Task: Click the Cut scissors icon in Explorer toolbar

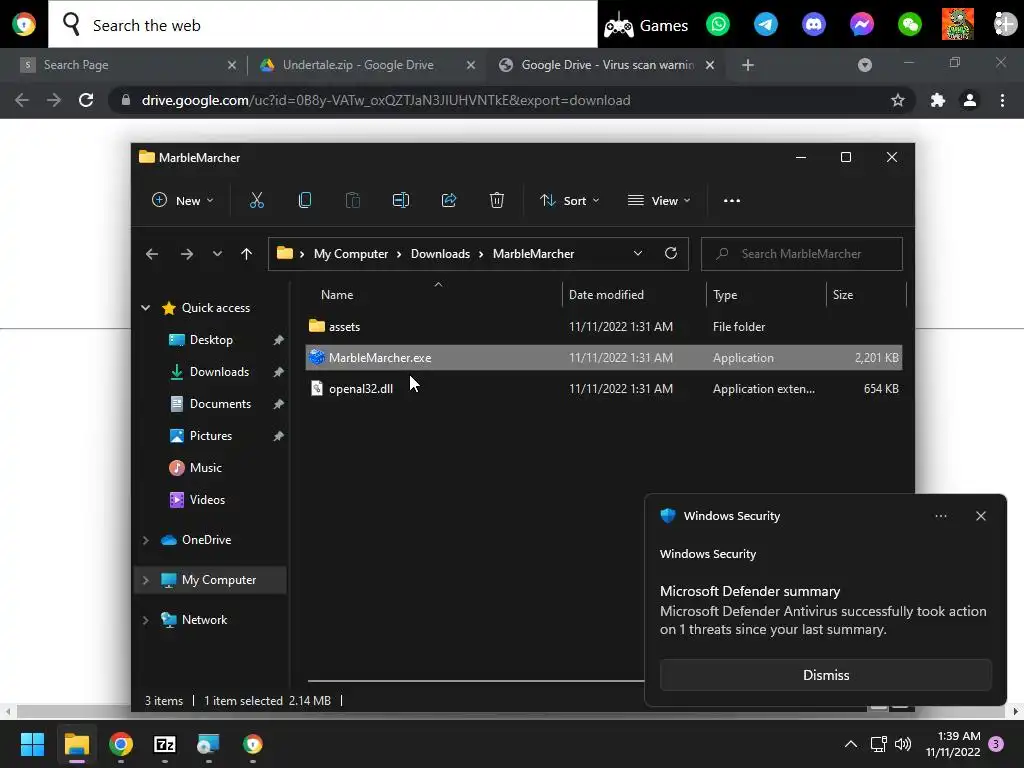Action: coord(257,200)
